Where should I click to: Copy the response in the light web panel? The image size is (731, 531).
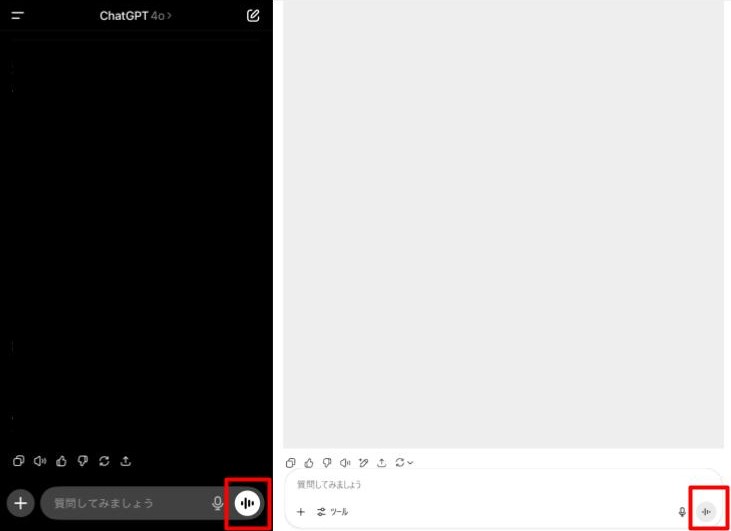coord(290,463)
